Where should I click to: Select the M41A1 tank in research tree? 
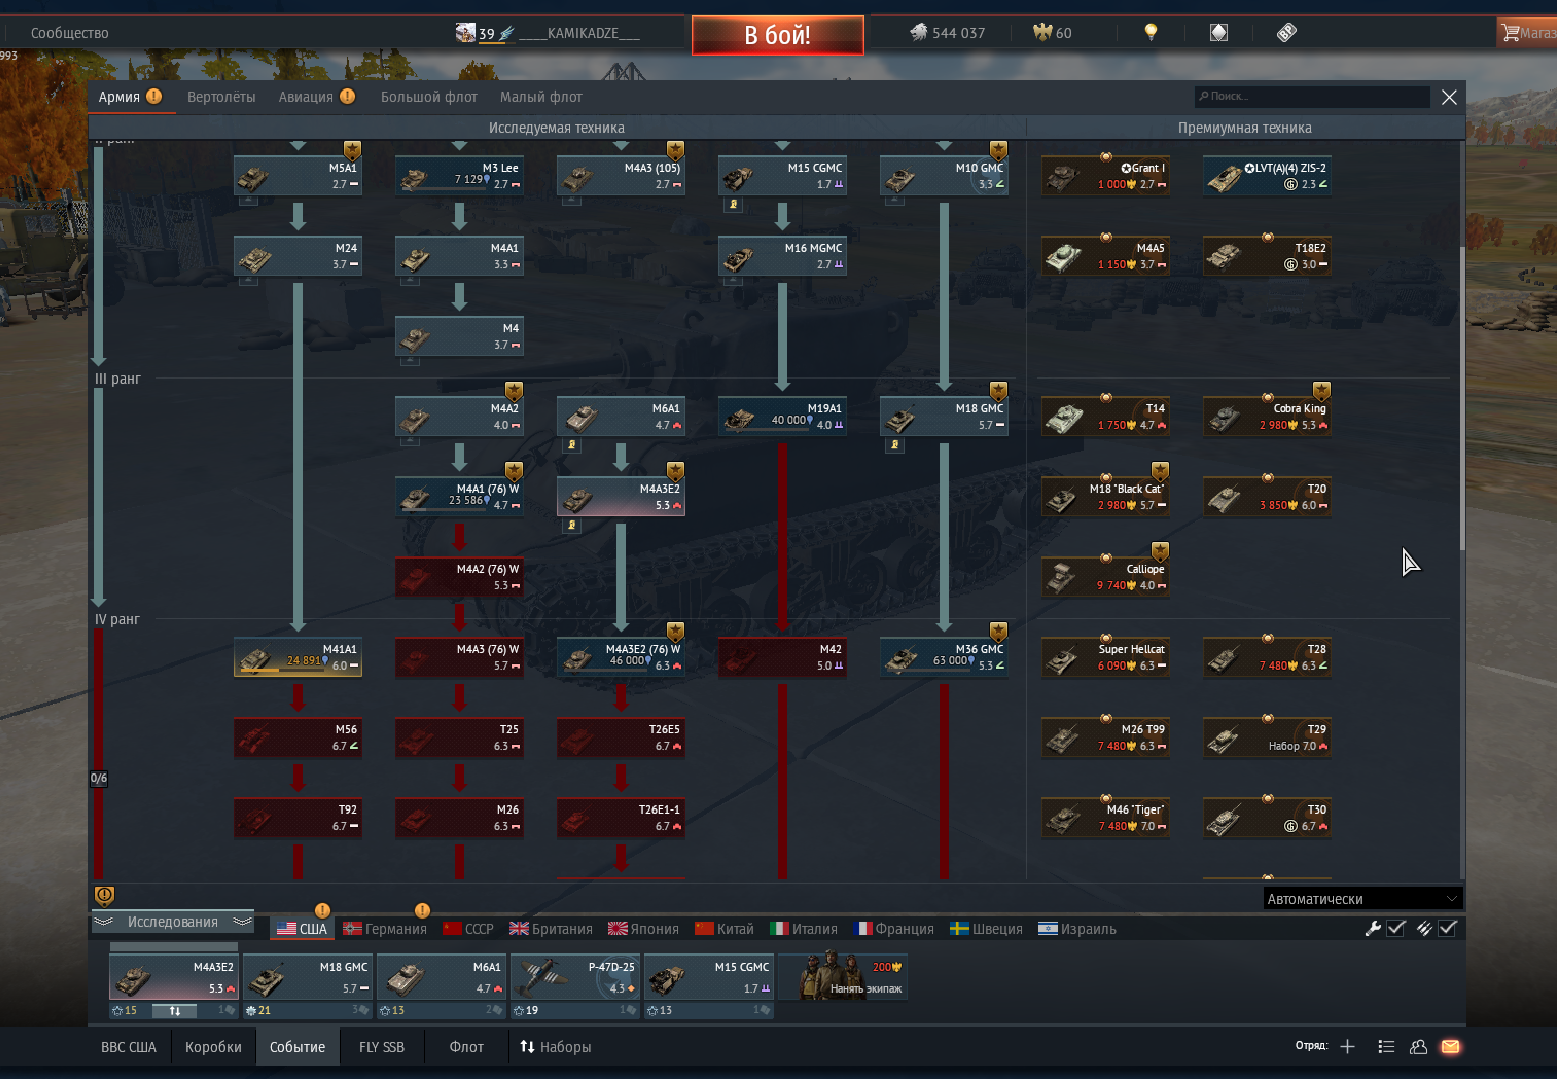(298, 657)
